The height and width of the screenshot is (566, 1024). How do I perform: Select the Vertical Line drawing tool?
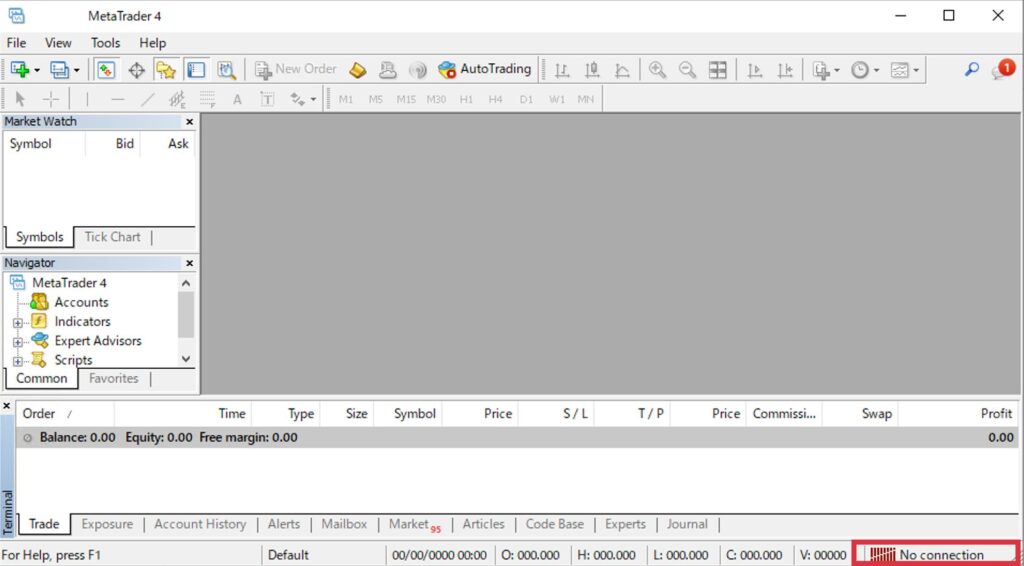coord(88,99)
